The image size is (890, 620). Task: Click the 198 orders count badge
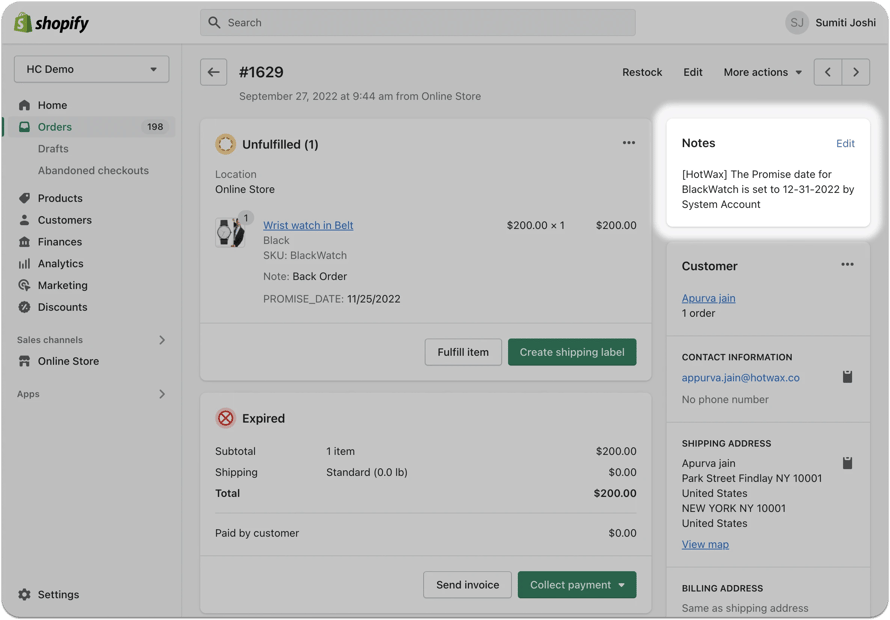(x=155, y=127)
